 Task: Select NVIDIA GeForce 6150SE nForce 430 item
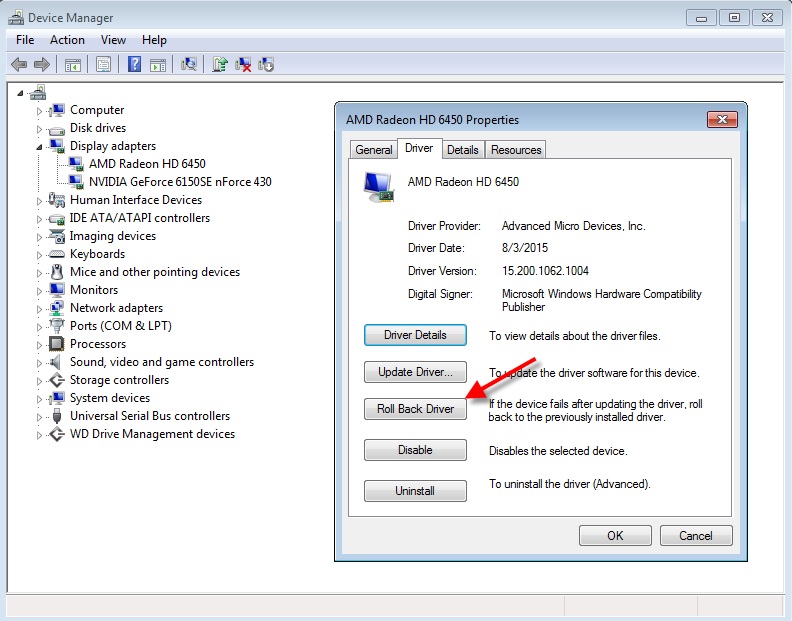[180, 182]
